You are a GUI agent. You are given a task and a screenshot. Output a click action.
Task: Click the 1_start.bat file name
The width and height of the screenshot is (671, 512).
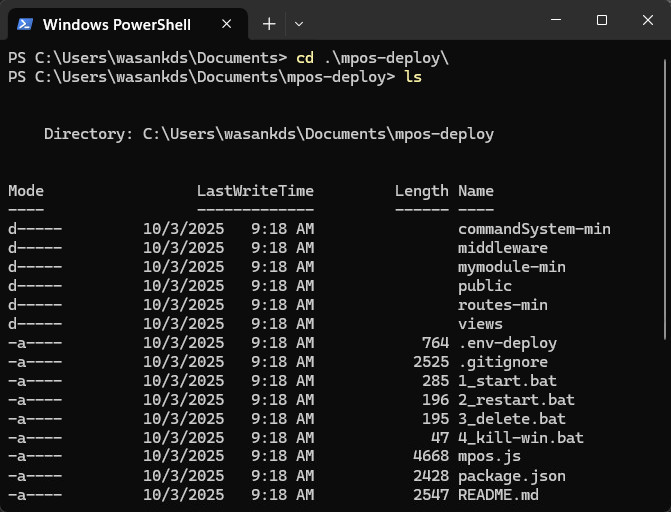507,381
